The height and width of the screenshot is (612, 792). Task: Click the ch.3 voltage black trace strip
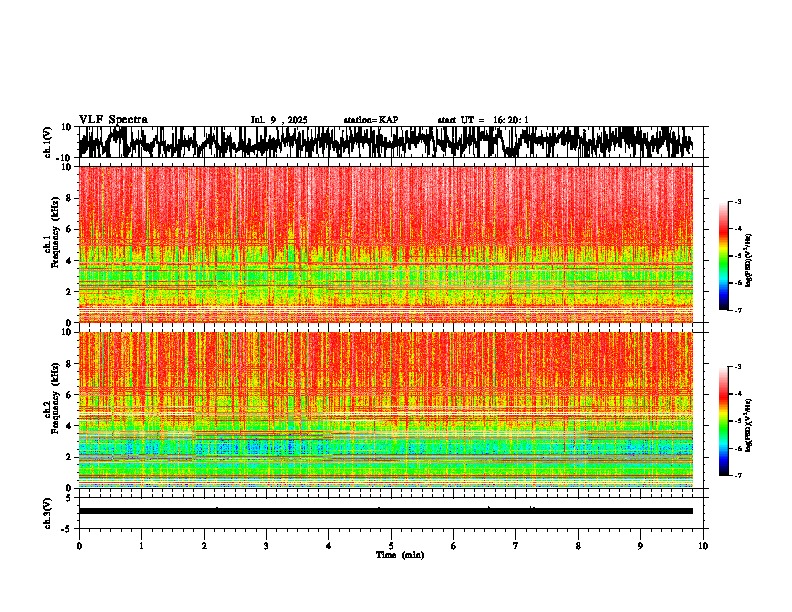pyautogui.click(x=386, y=511)
